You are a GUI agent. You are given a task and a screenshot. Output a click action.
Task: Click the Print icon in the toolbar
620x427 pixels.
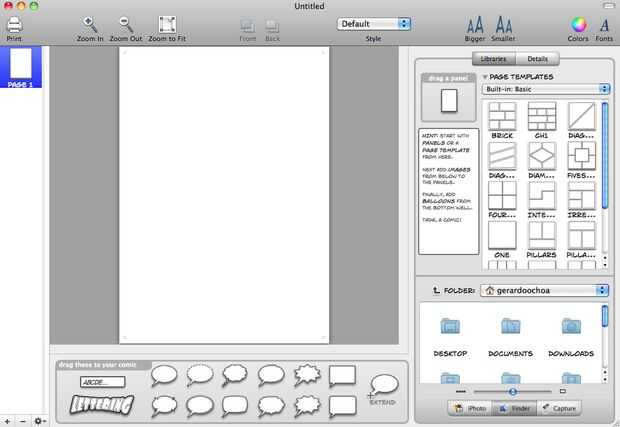pos(14,25)
